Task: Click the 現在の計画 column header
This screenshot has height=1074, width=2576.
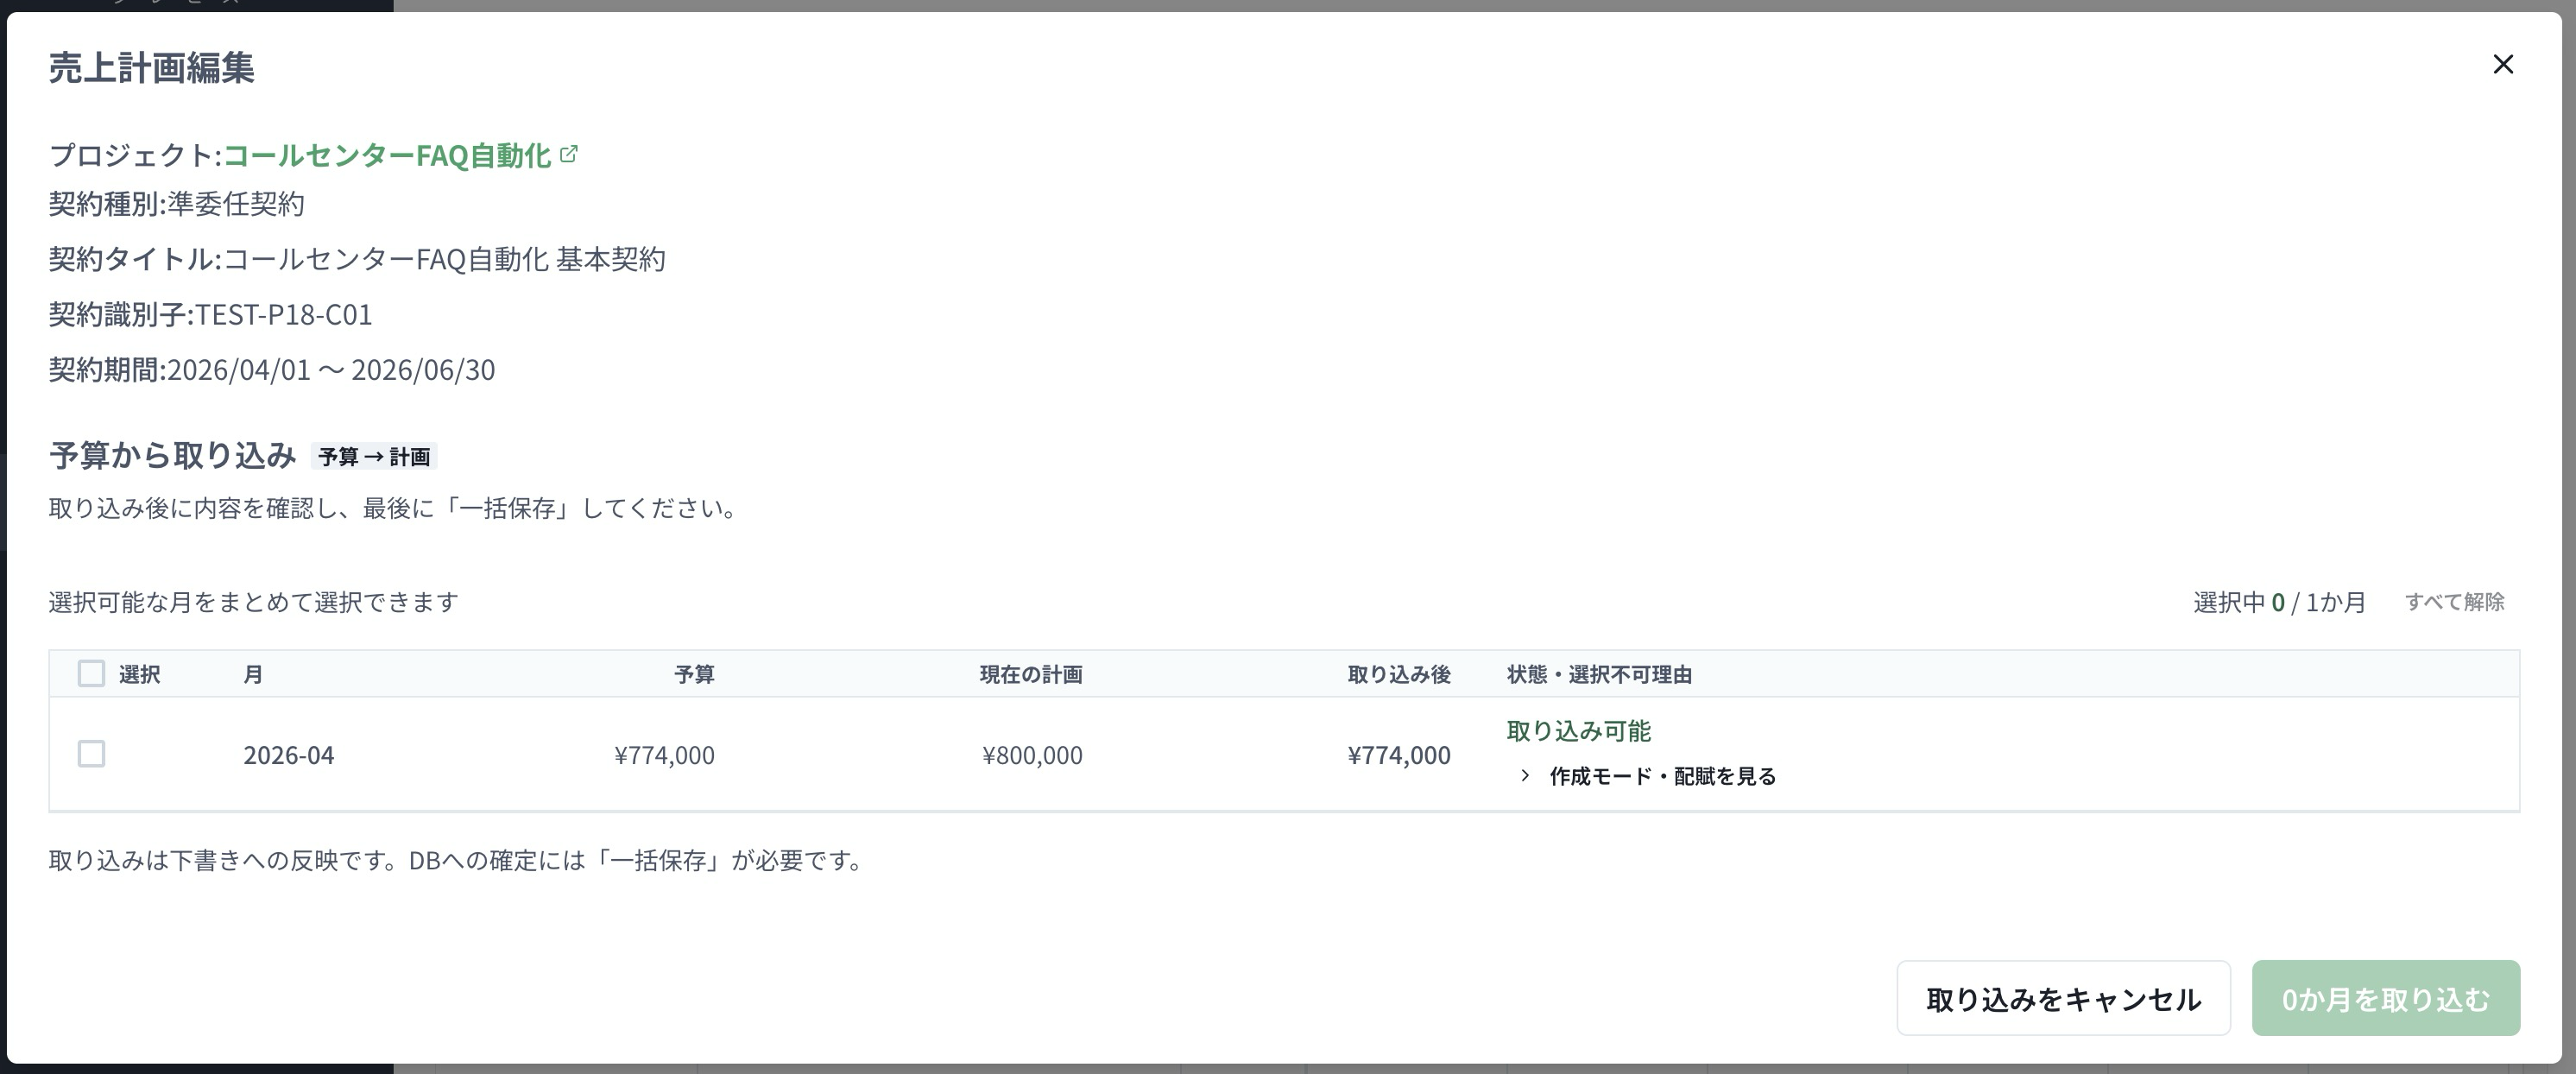Action: click(x=1031, y=675)
